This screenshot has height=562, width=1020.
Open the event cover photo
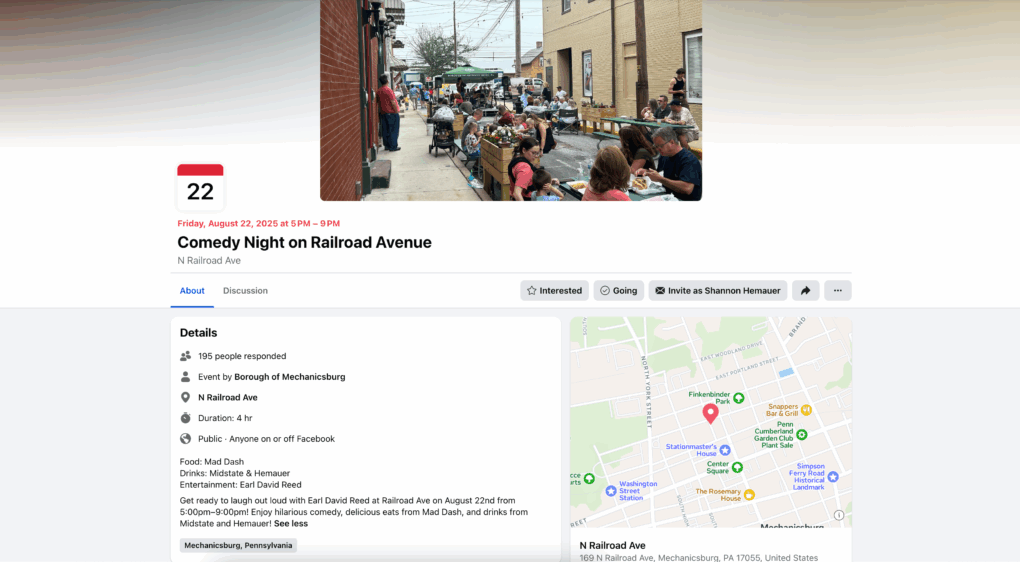[511, 100]
